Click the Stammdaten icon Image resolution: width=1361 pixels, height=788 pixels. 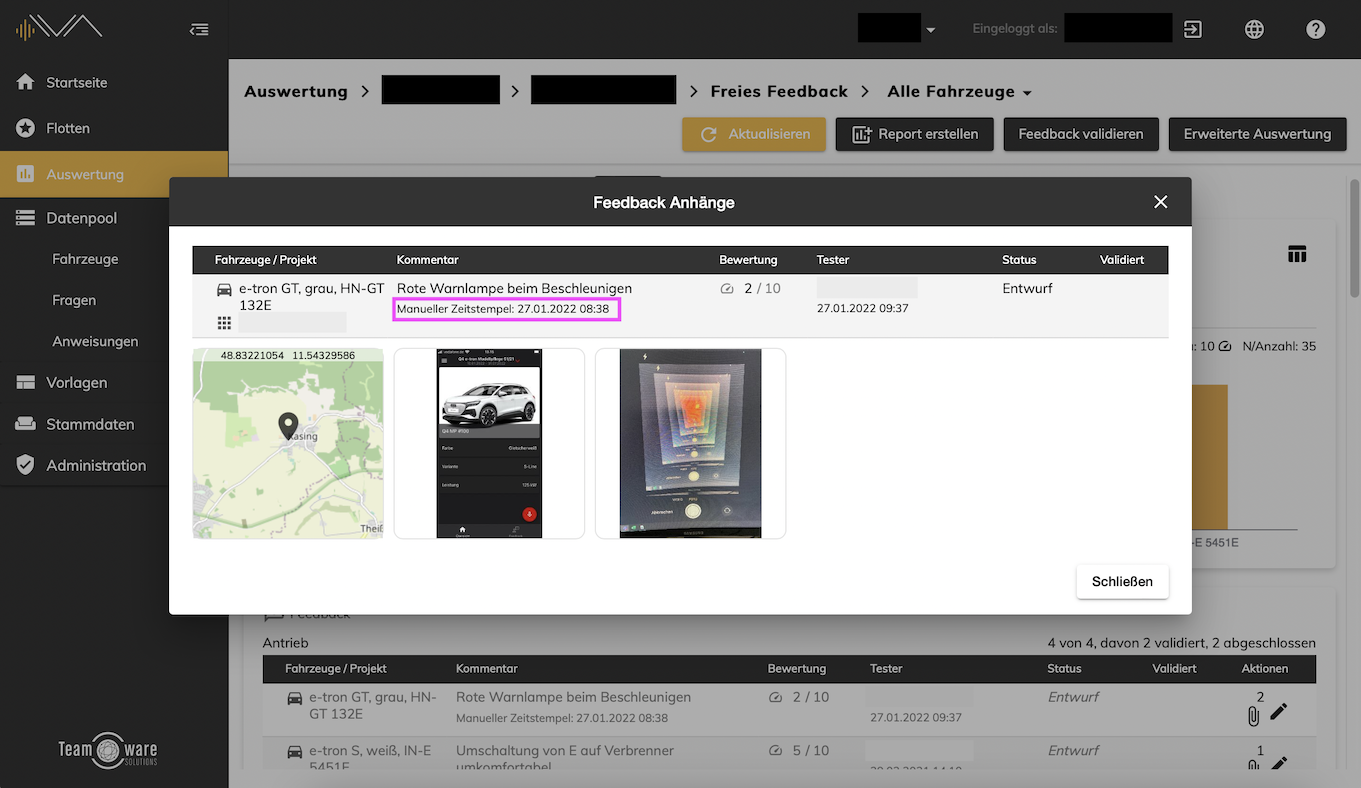click(25, 424)
